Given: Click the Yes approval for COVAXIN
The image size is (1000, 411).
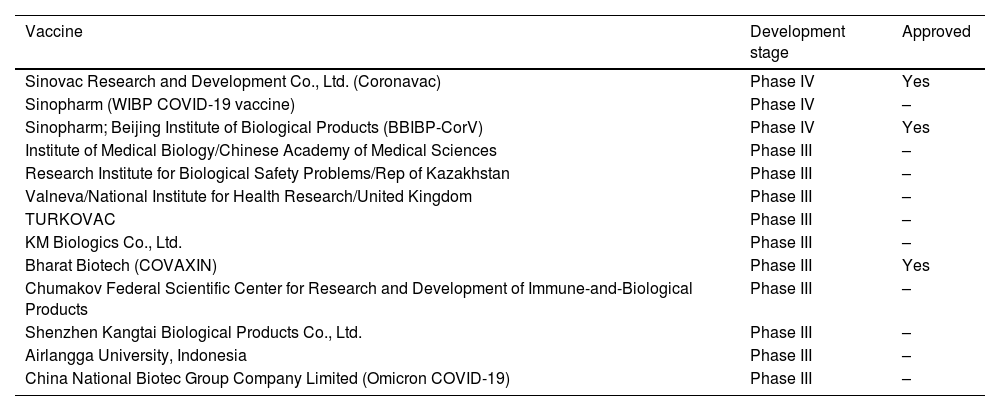Looking at the screenshot, I should 915,265.
